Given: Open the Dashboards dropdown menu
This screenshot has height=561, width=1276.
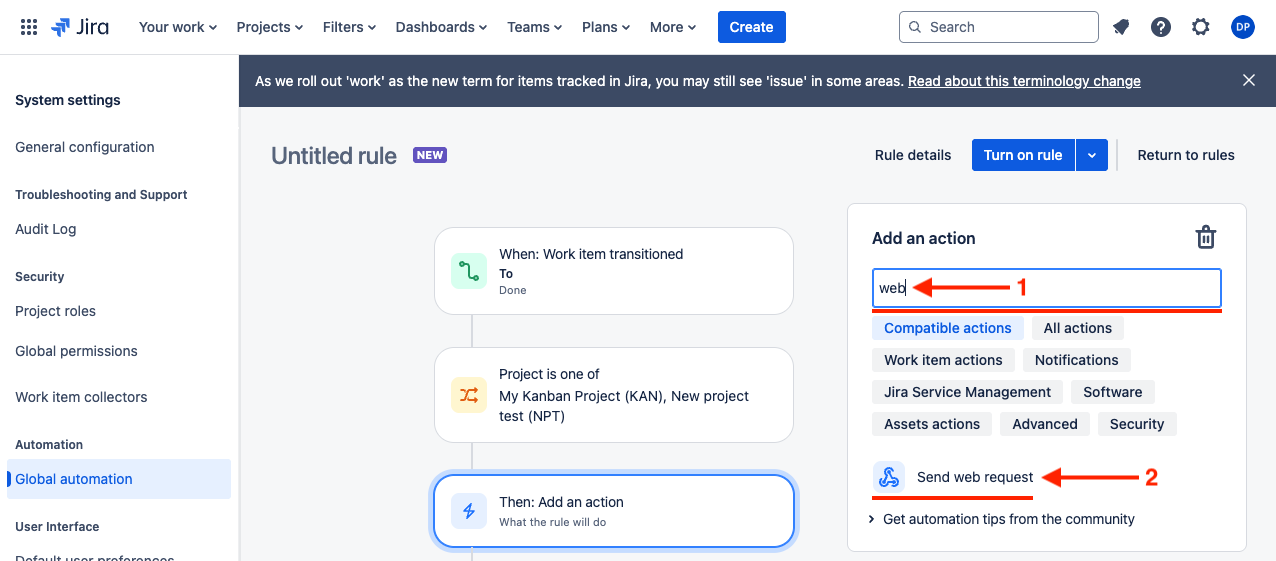Looking at the screenshot, I should coord(442,27).
